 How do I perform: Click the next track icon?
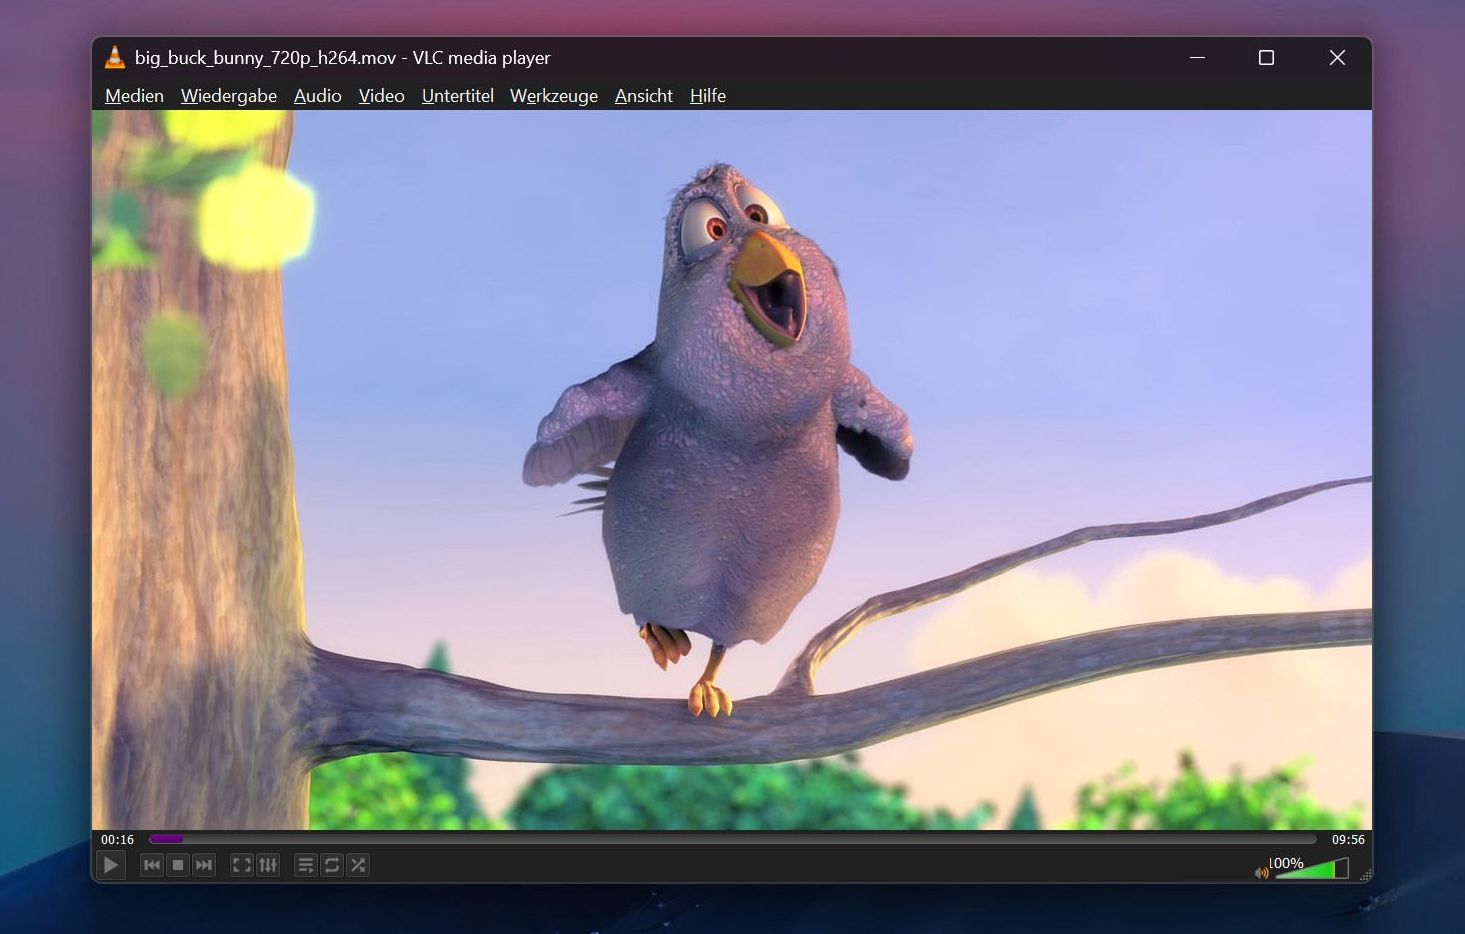click(x=204, y=865)
